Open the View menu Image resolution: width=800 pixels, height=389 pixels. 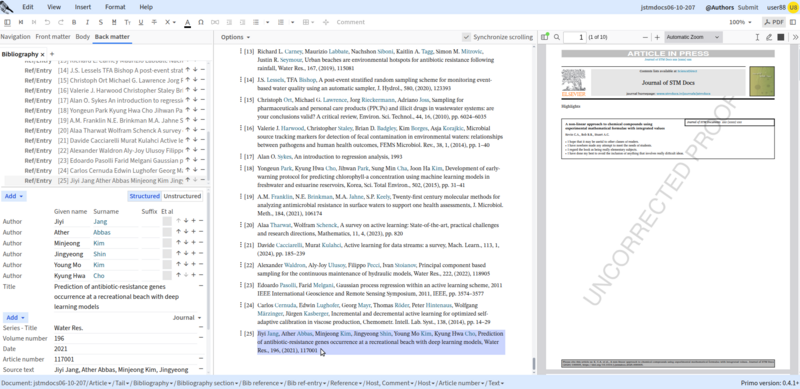click(54, 7)
